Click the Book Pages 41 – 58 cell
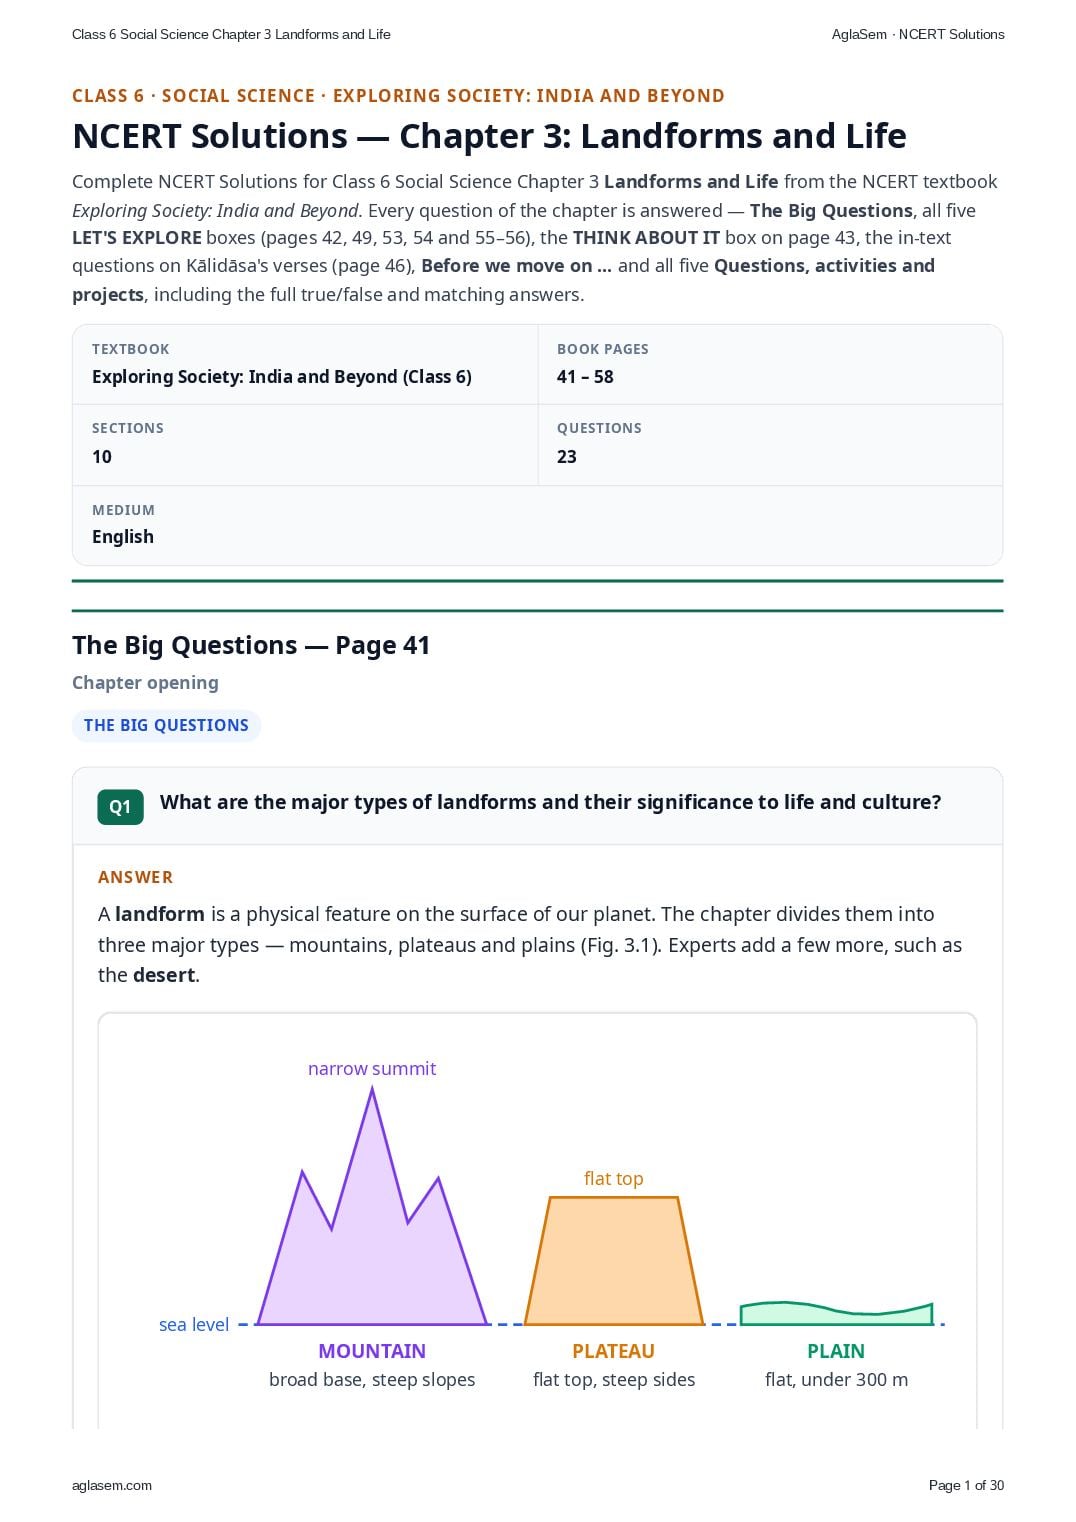This screenshot has width=1076, height=1522. click(x=770, y=365)
